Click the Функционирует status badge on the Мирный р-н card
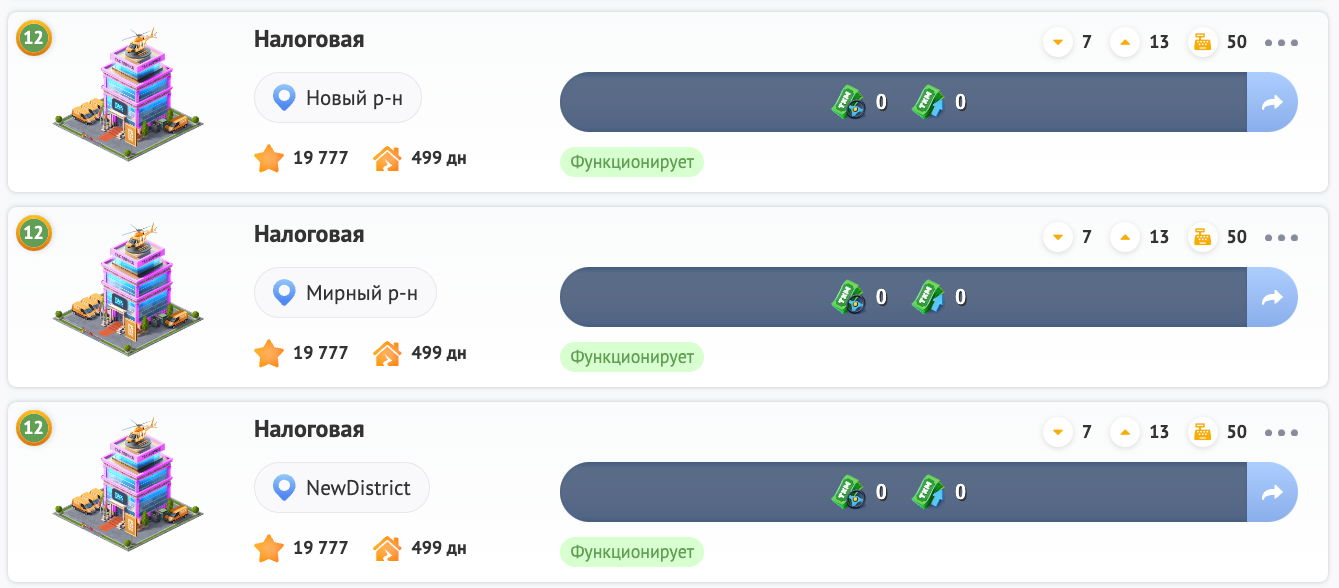Screen dimensions: 1339x588 coord(631,357)
